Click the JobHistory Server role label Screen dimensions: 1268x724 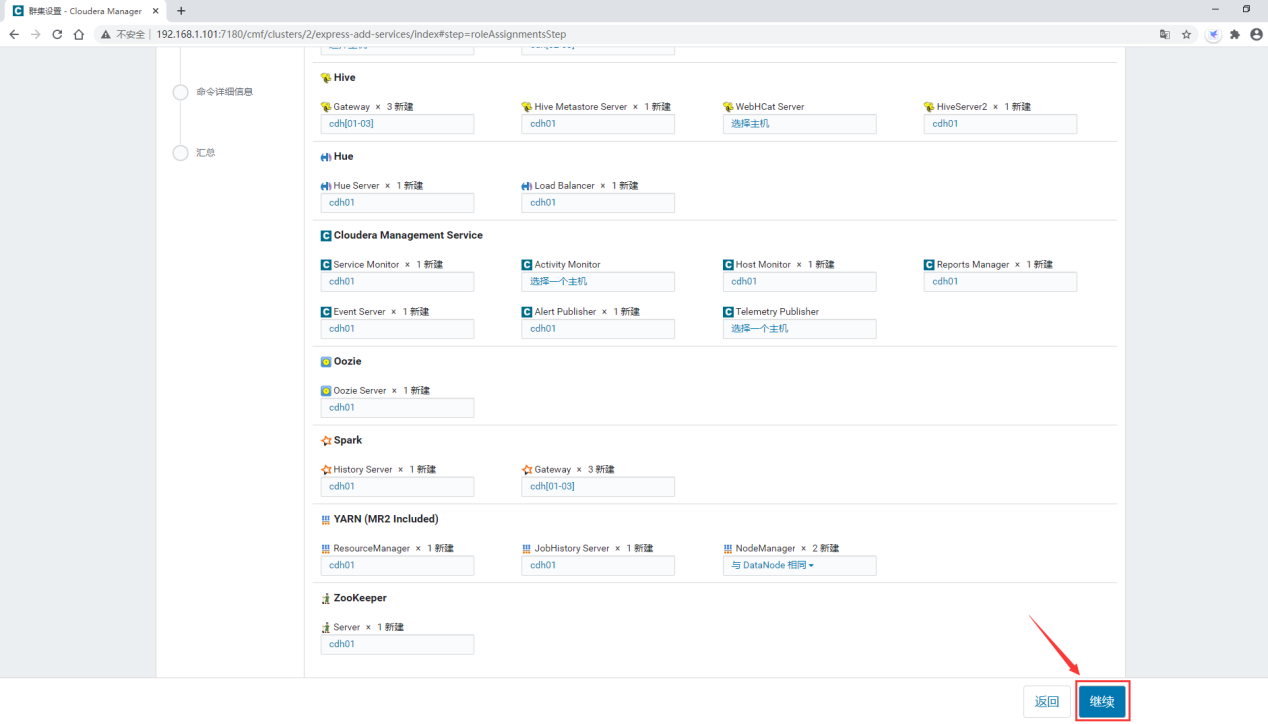click(572, 549)
